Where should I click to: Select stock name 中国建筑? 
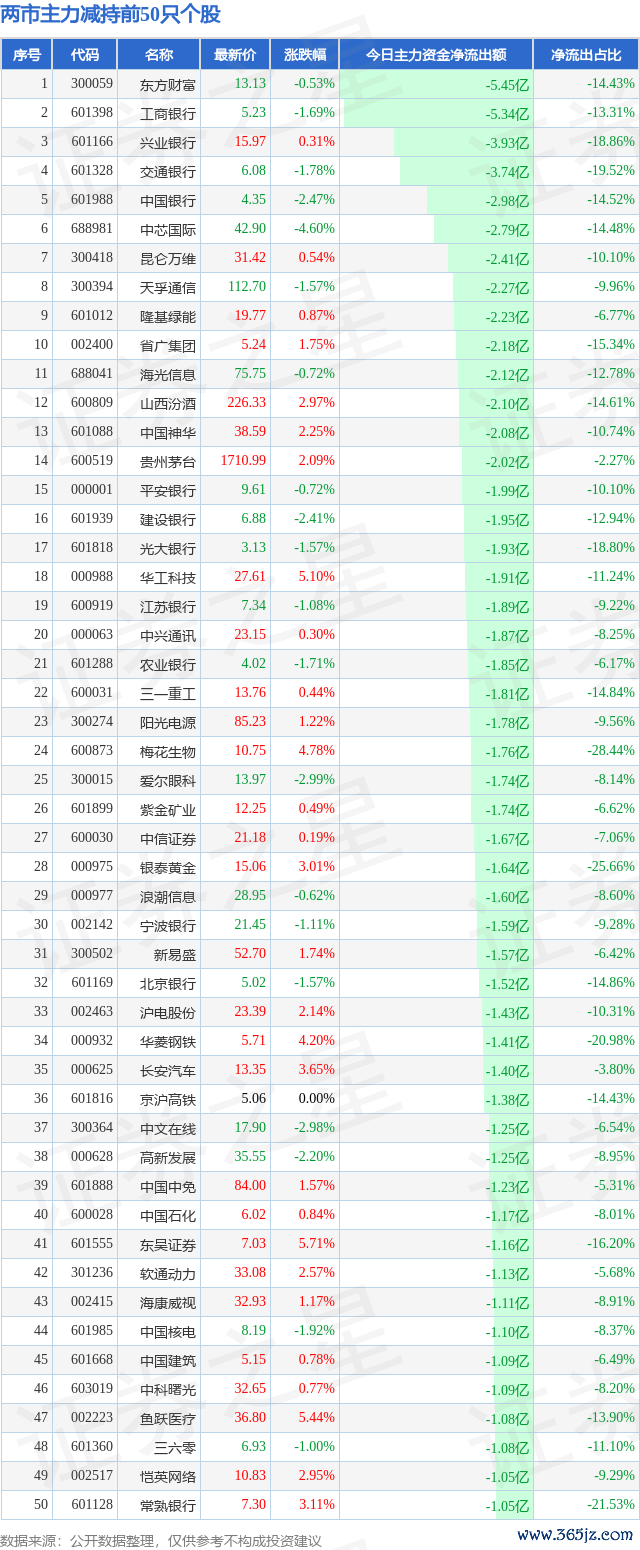168,1361
